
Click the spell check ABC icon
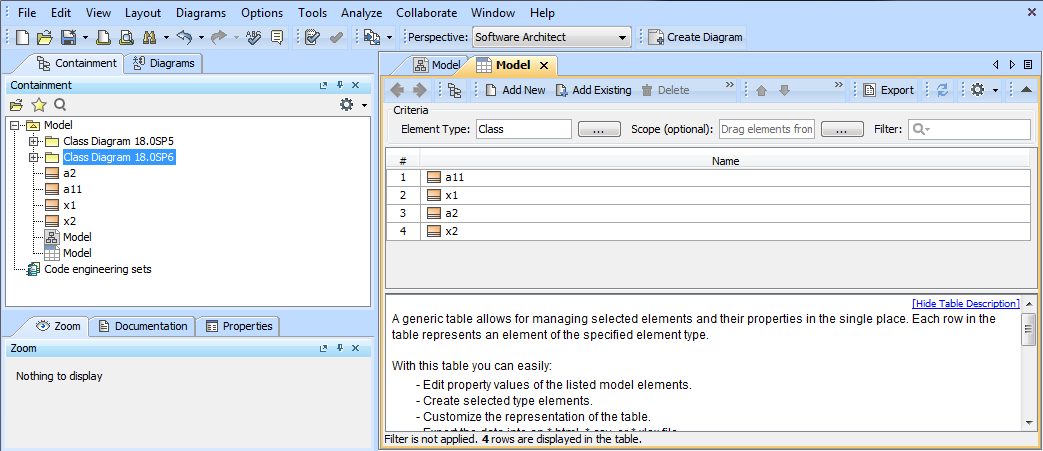[253, 37]
